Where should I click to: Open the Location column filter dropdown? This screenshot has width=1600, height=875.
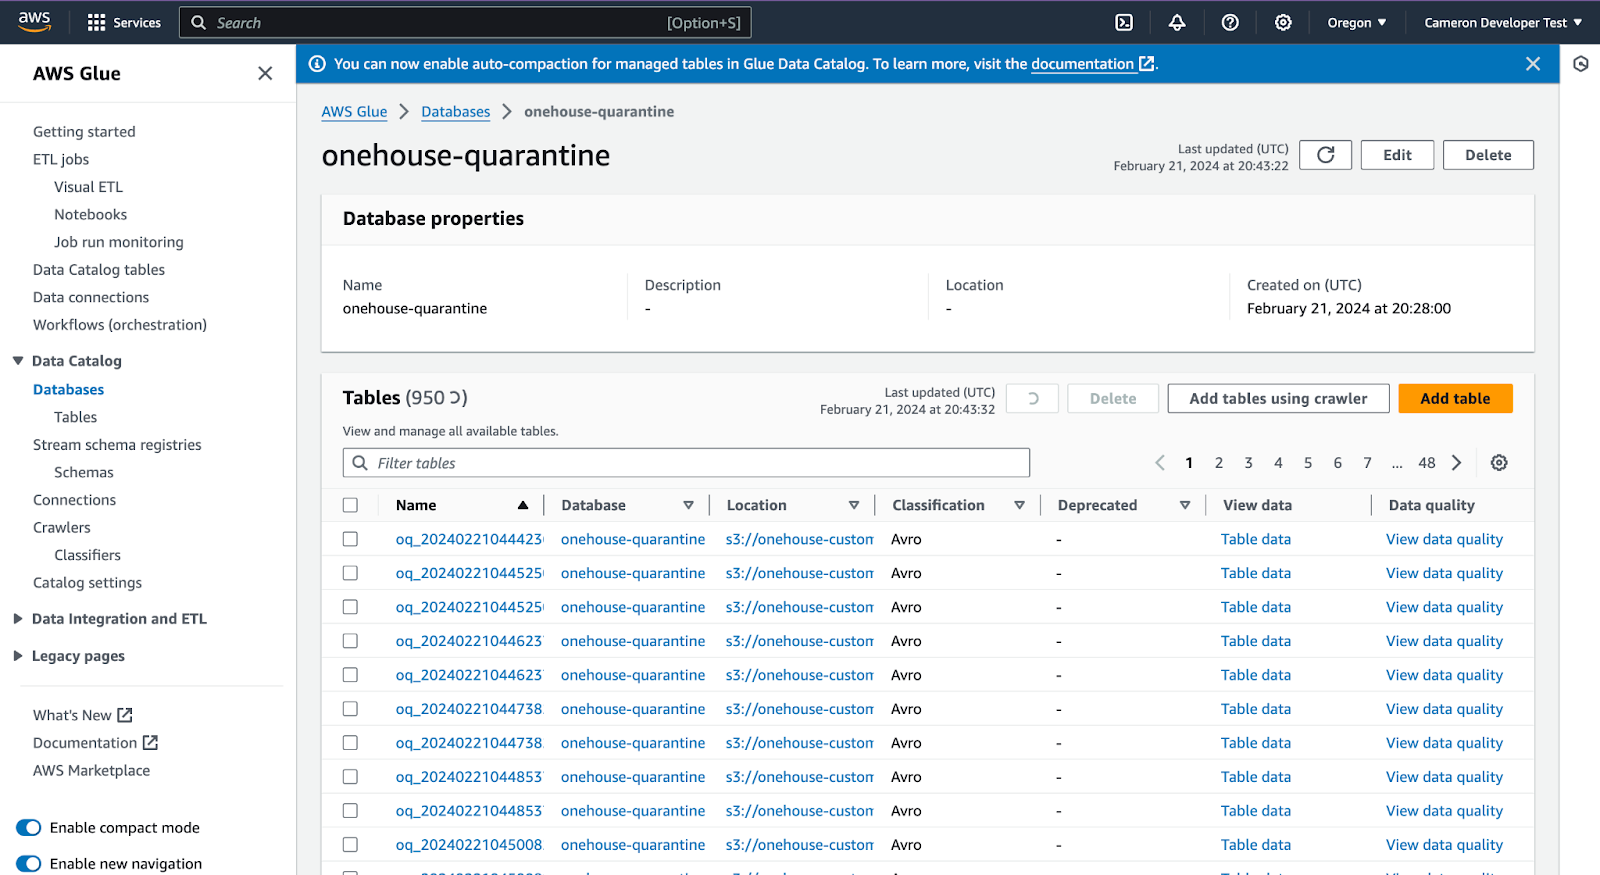(x=853, y=505)
